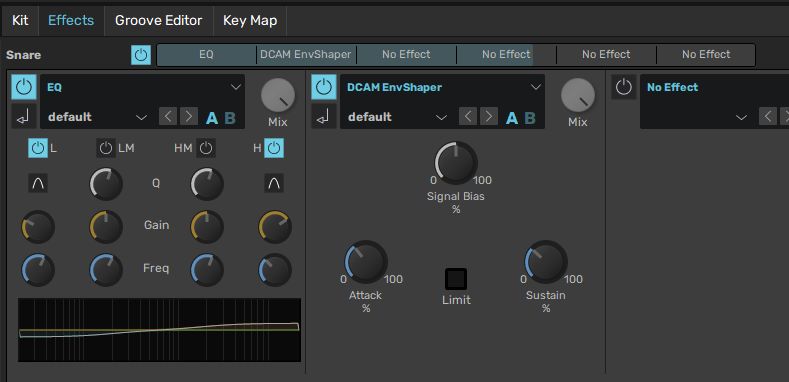Image resolution: width=789 pixels, height=382 pixels.
Task: Click the HM band Gain knob
Action: (207, 227)
